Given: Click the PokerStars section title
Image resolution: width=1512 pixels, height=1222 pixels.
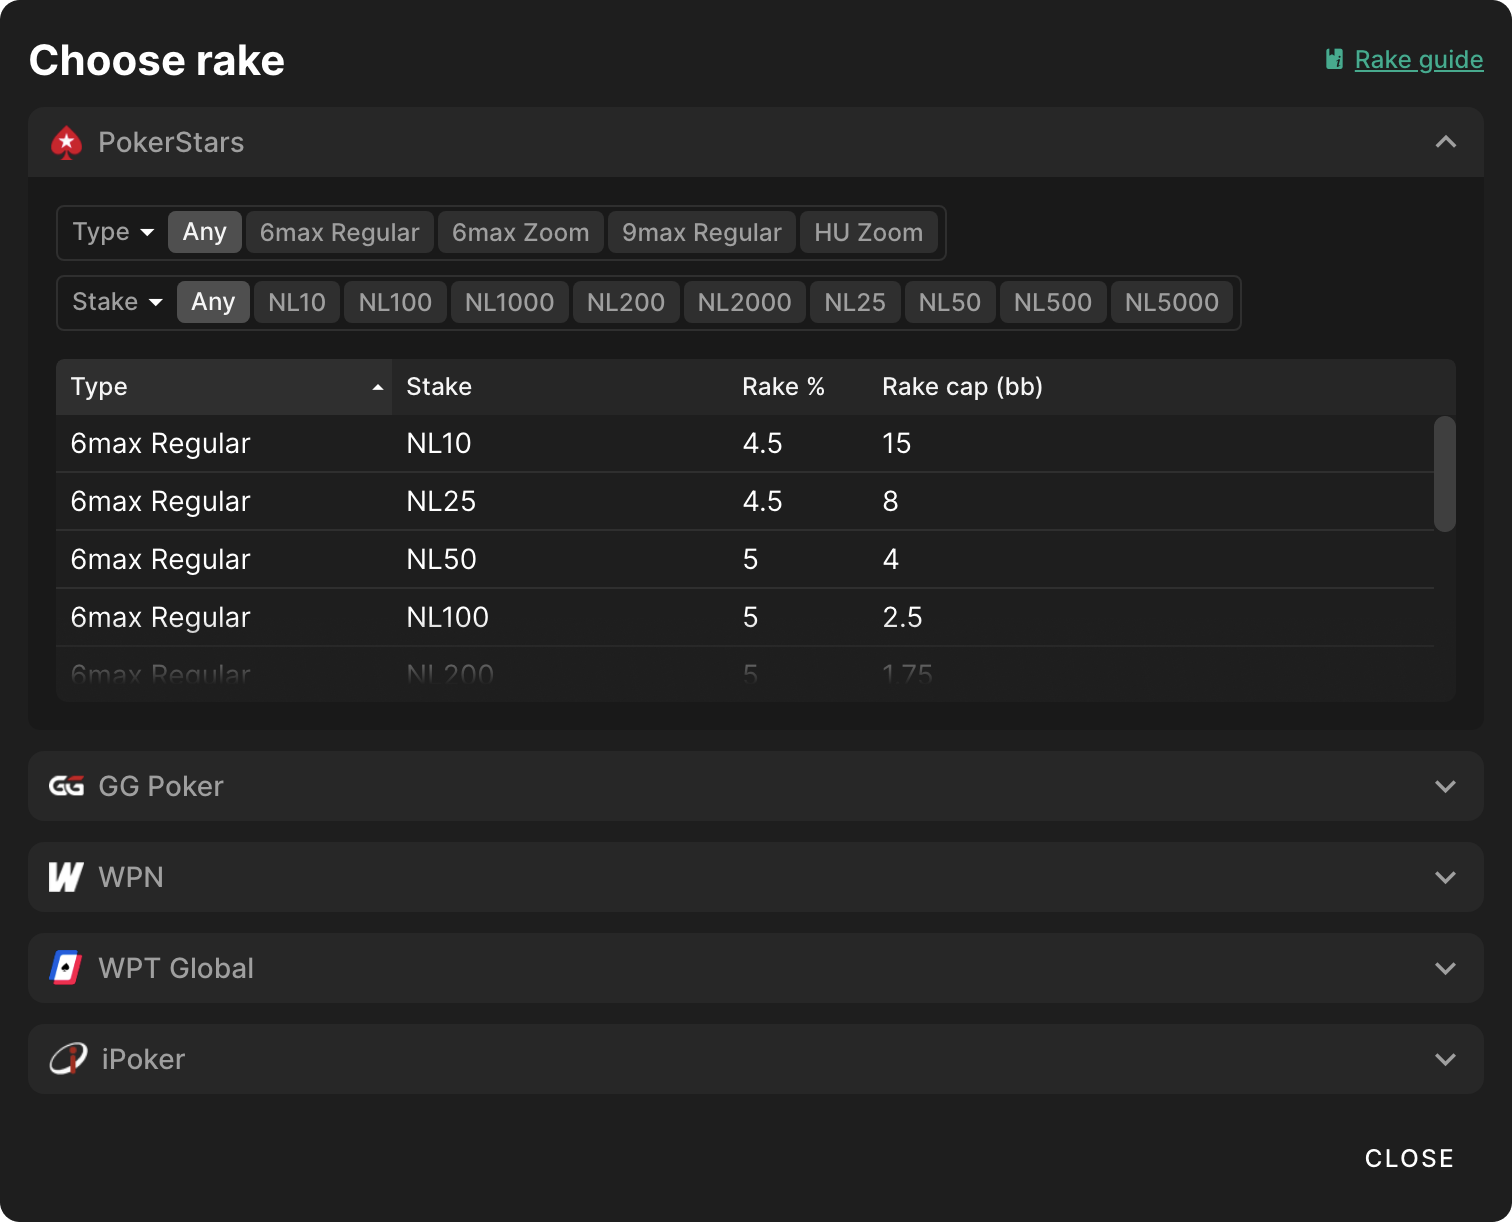Looking at the screenshot, I should coord(171,142).
